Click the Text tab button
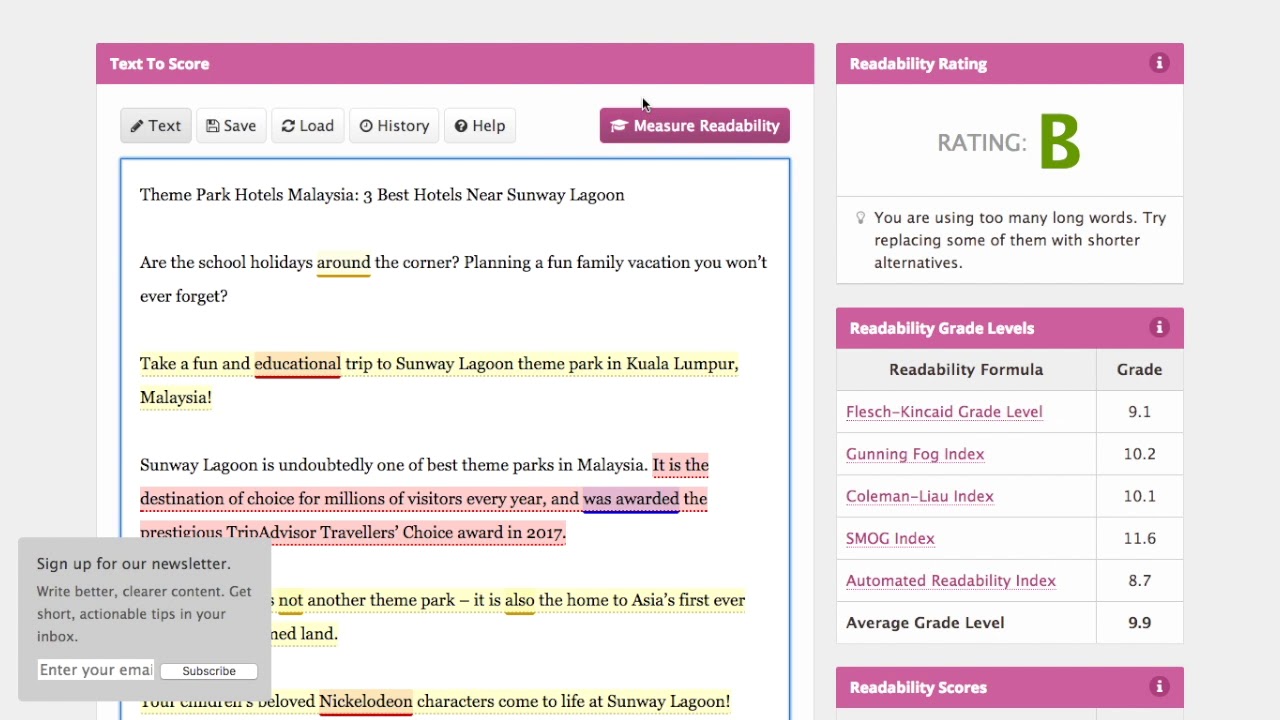 (x=156, y=126)
